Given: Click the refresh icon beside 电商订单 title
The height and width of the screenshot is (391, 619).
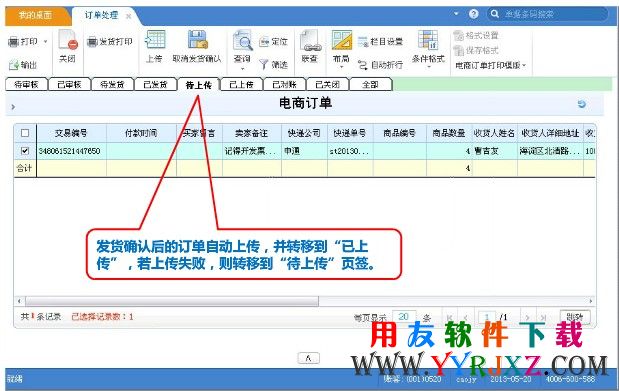Looking at the screenshot, I should (581, 104).
